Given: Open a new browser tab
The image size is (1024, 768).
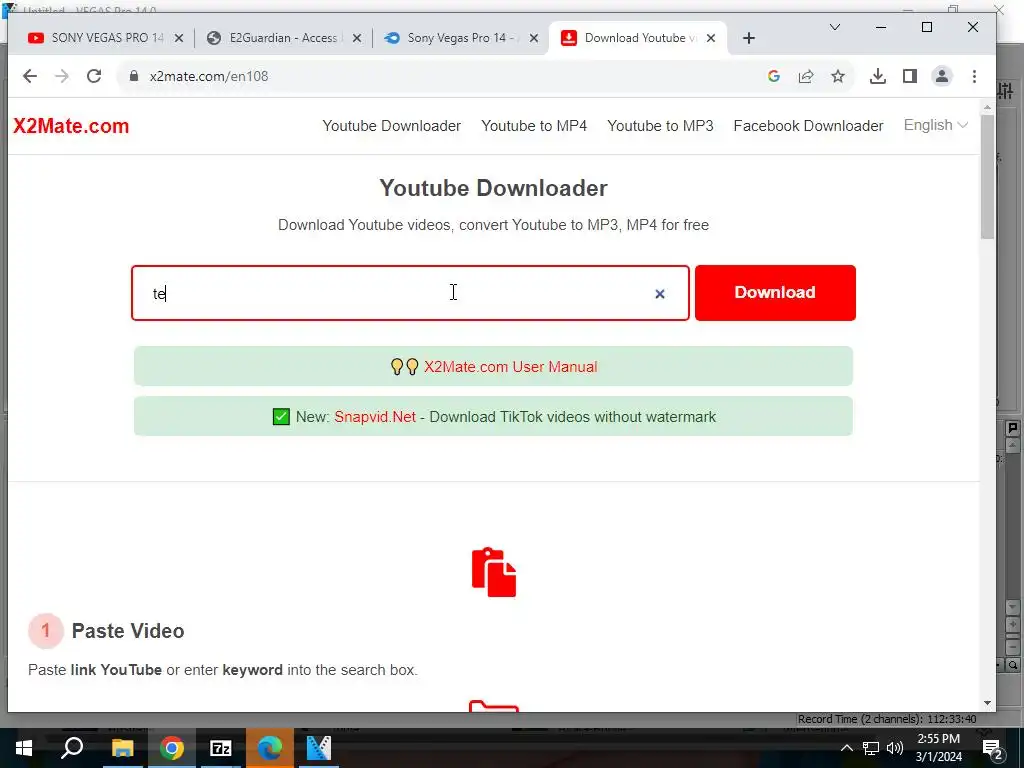Looking at the screenshot, I should (x=749, y=39).
